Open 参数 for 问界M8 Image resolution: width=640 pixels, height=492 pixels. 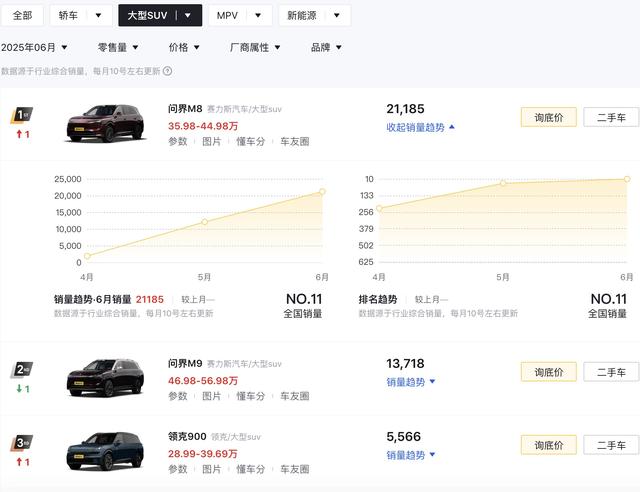click(x=178, y=142)
